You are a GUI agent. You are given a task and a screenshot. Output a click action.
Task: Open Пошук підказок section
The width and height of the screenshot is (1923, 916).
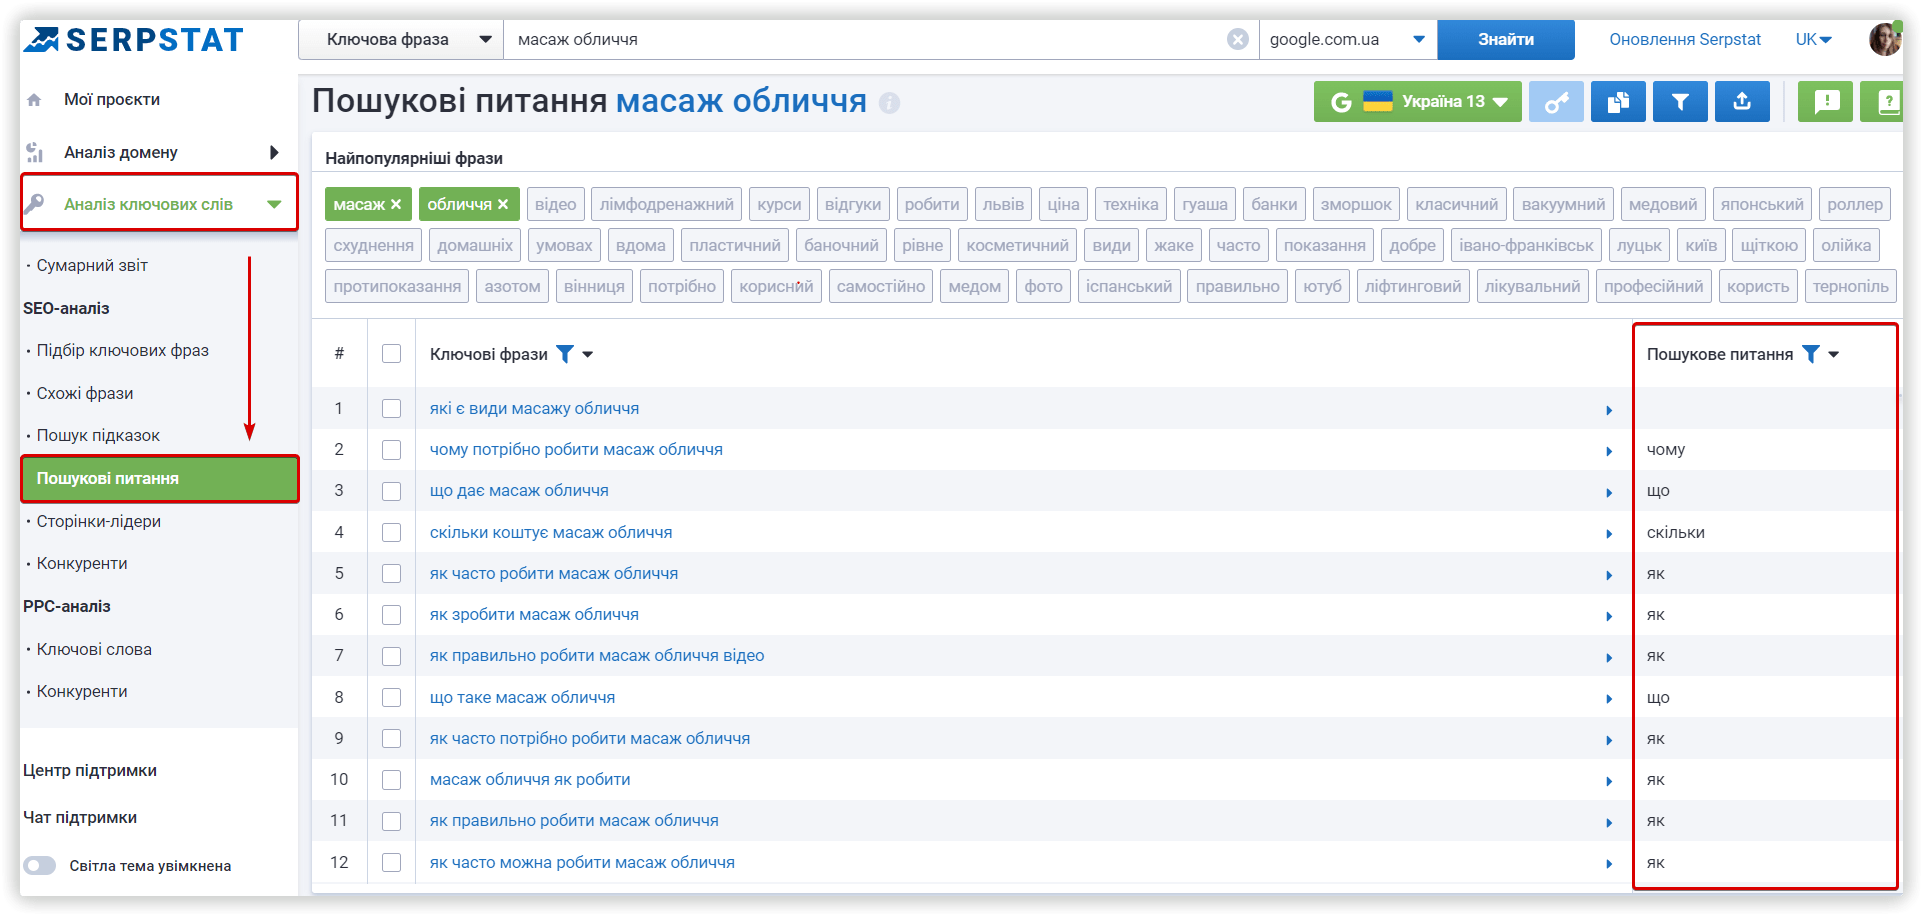[x=98, y=435]
